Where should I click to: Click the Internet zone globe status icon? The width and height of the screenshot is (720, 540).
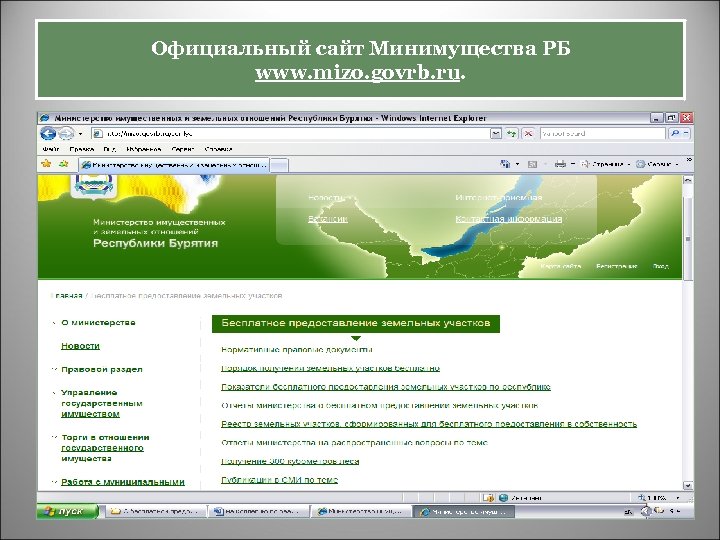(504, 498)
